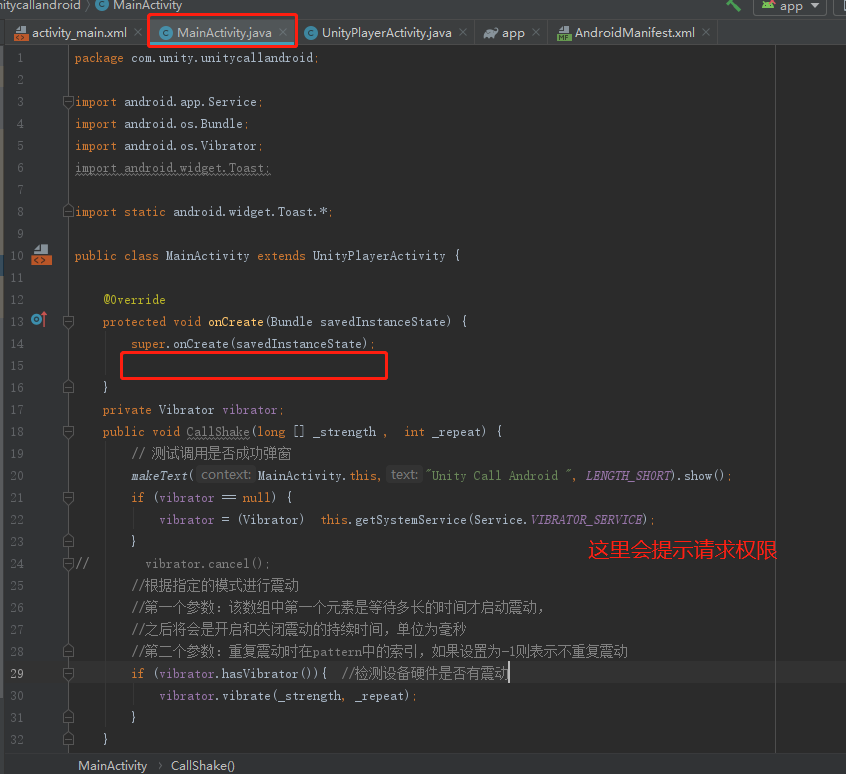Close the activity_main.xml tab
The width and height of the screenshot is (846, 774).
click(138, 32)
